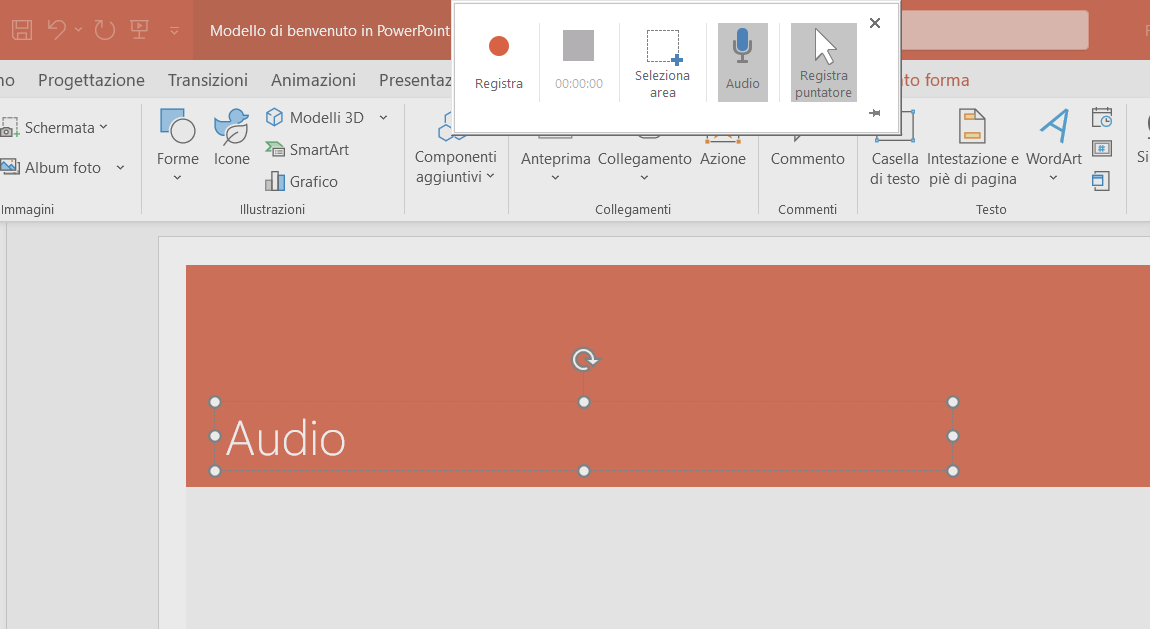Insert a Grafico chart
This screenshot has height=629, width=1150.
point(303,181)
